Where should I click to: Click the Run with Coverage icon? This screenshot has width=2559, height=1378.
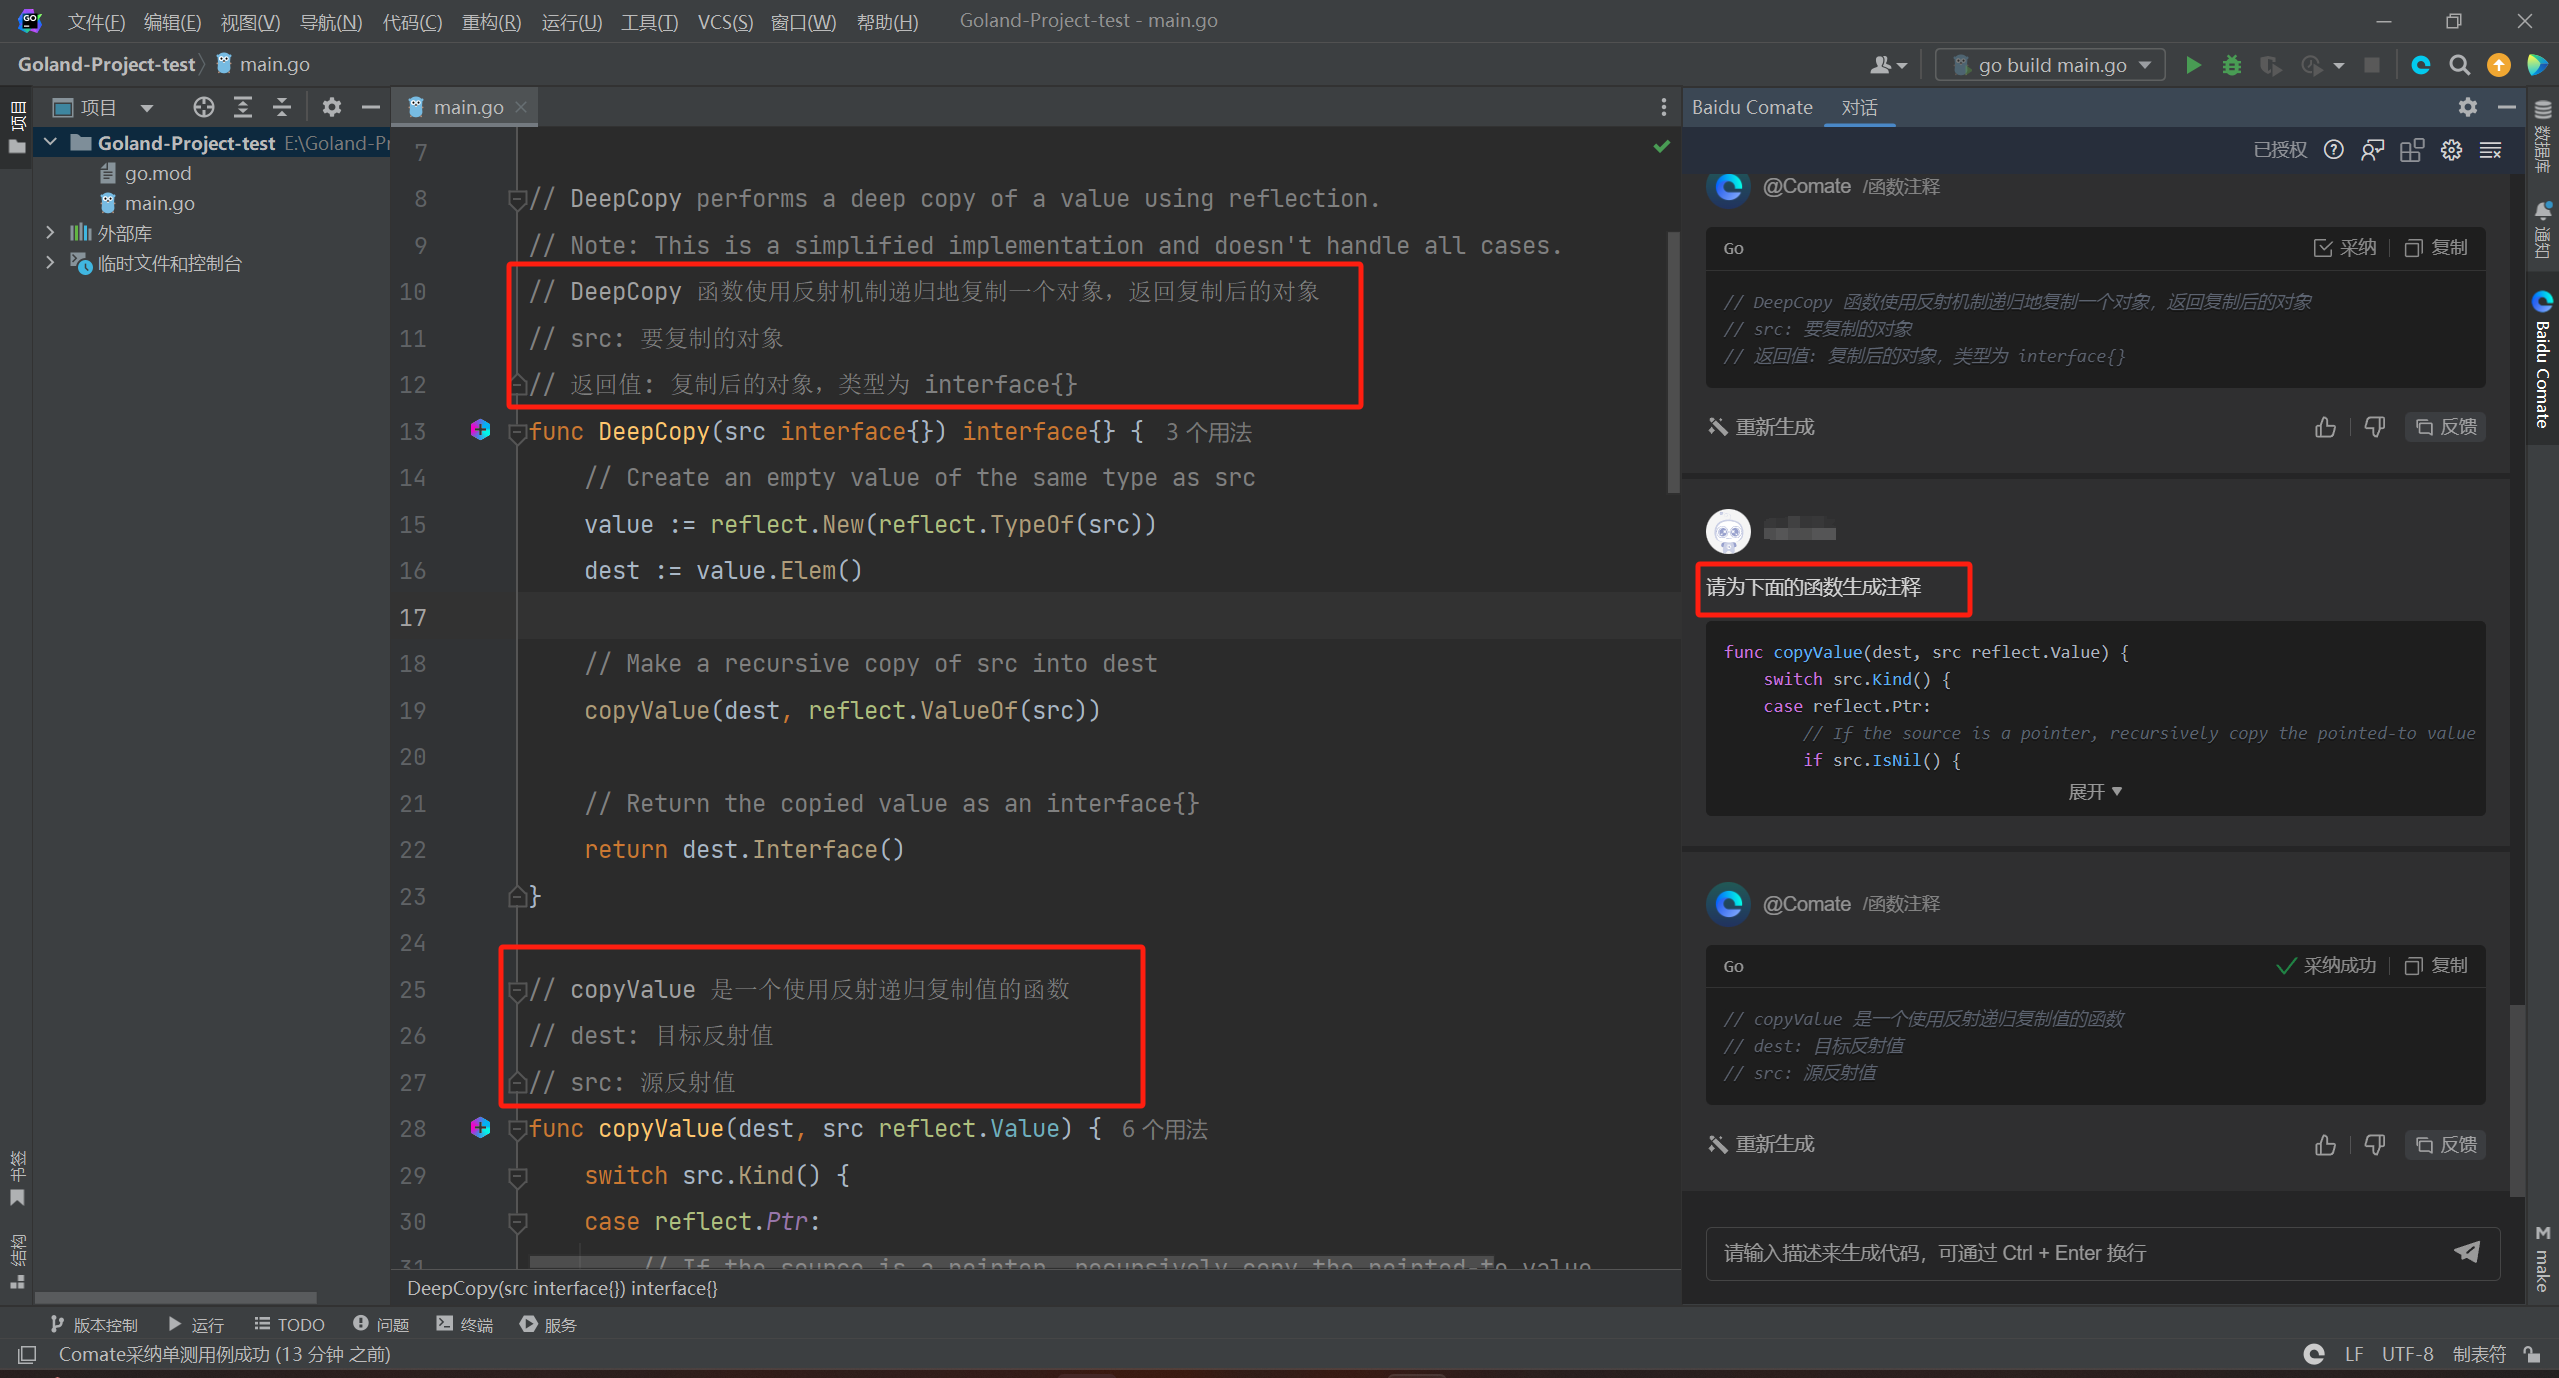tap(2271, 65)
